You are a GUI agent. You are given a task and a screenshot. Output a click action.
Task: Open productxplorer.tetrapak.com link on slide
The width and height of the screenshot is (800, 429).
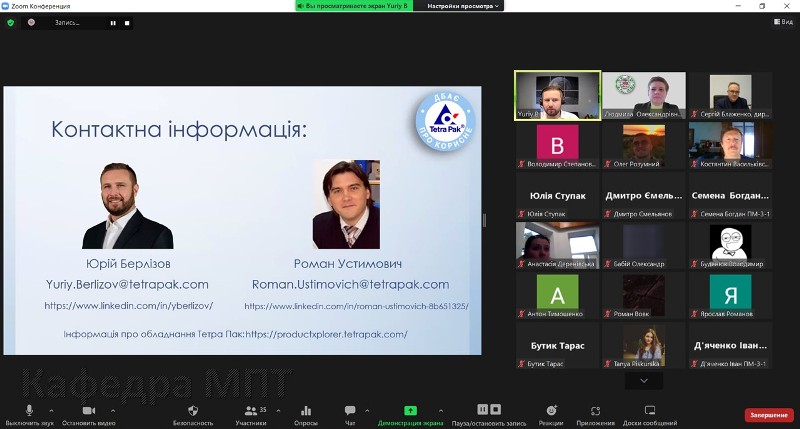327,334
